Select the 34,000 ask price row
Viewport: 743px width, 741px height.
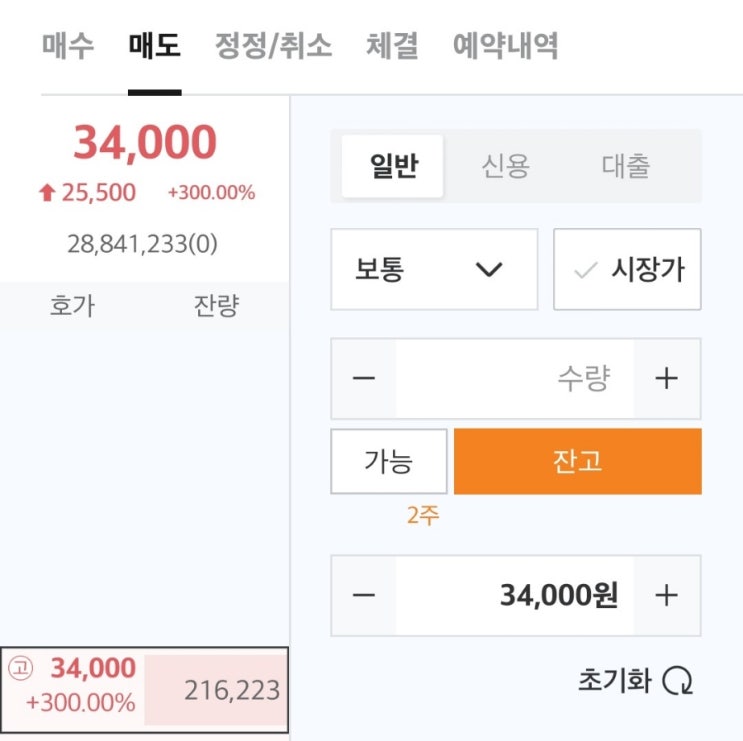tap(146, 687)
